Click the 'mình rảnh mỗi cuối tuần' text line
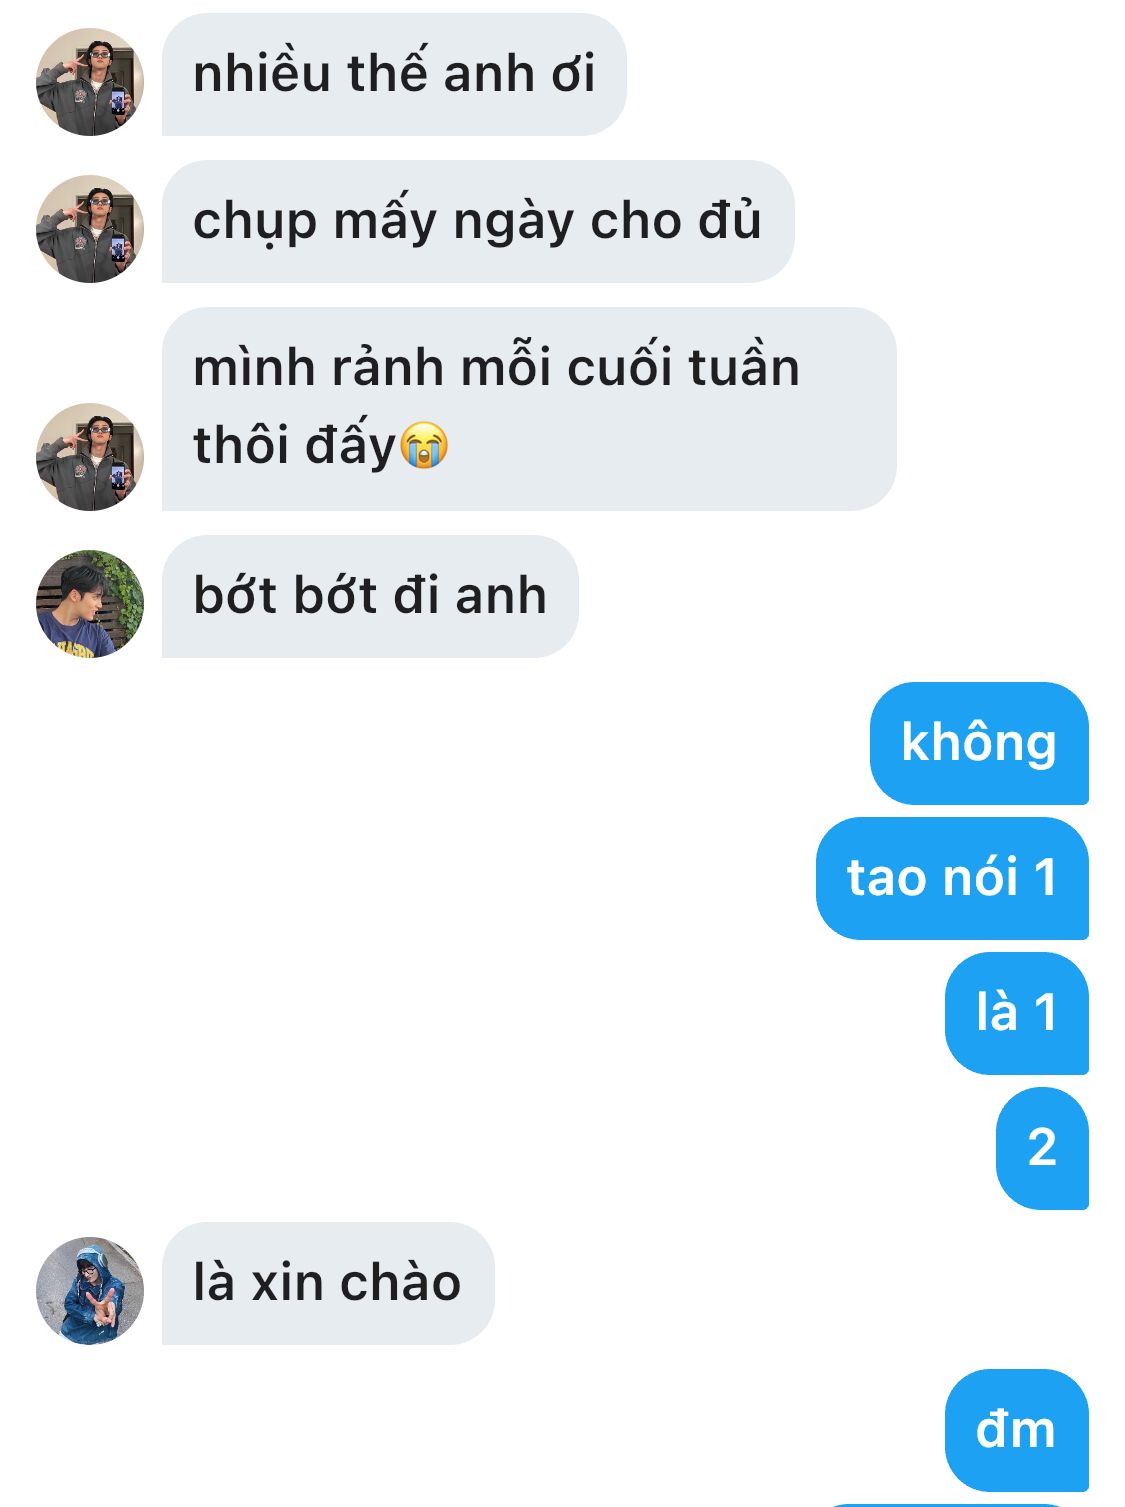 click(x=496, y=367)
